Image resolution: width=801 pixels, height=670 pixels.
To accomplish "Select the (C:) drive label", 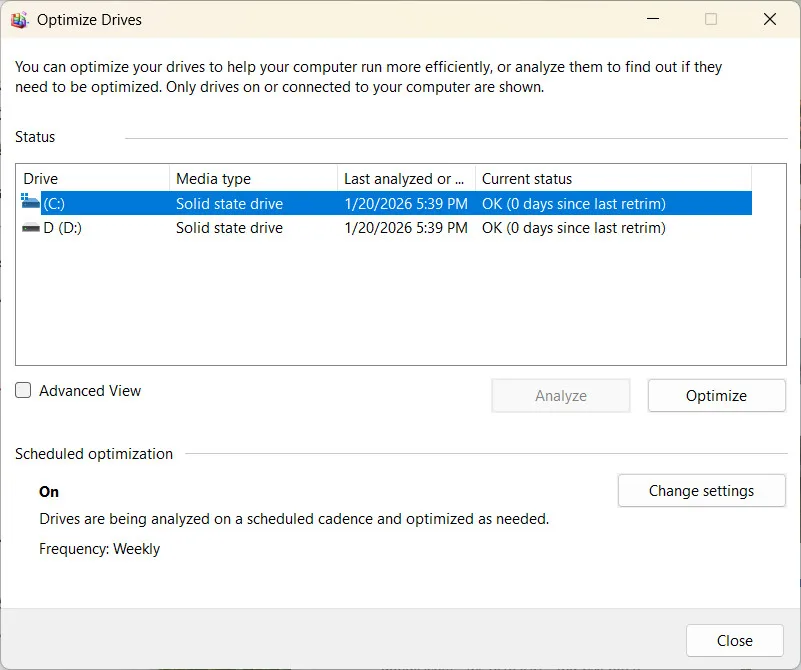I will pos(54,204).
